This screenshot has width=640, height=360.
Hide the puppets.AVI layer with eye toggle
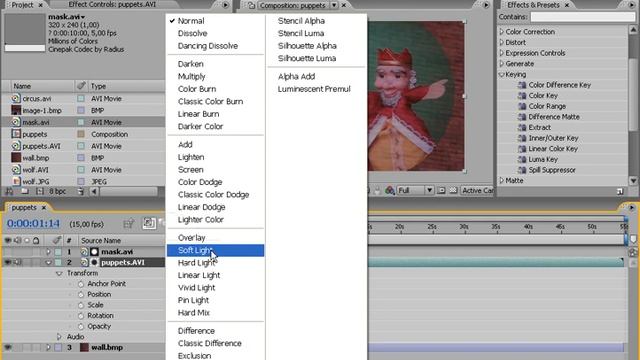coord(7,262)
